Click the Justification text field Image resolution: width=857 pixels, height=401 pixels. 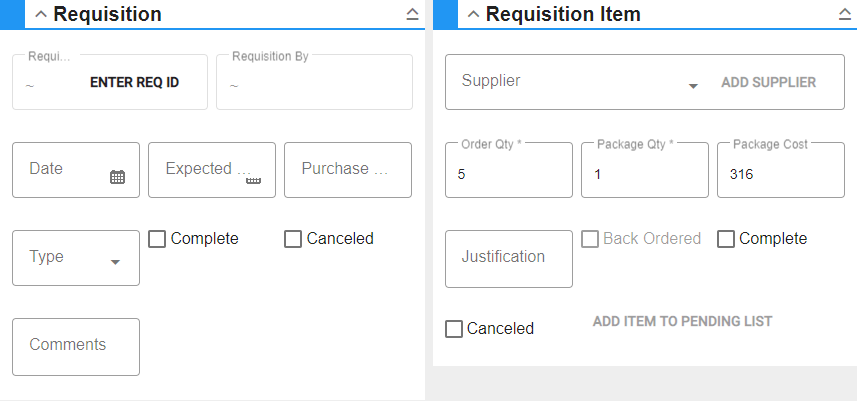pyautogui.click(x=509, y=259)
